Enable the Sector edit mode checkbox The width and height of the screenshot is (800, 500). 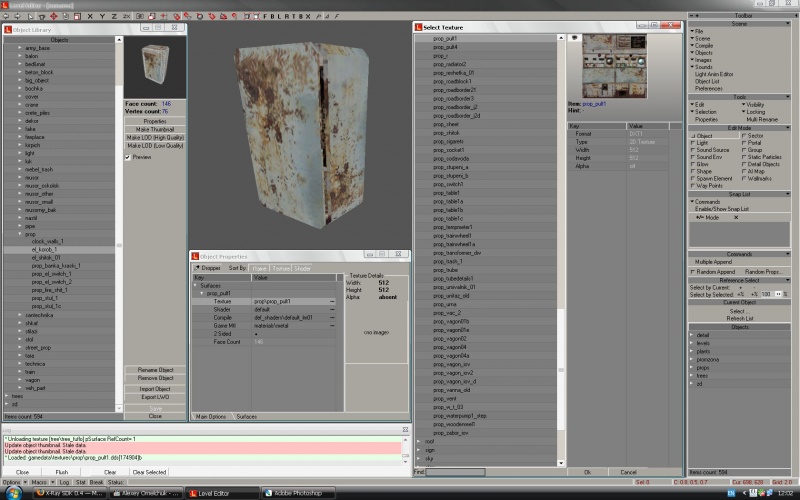click(x=745, y=135)
